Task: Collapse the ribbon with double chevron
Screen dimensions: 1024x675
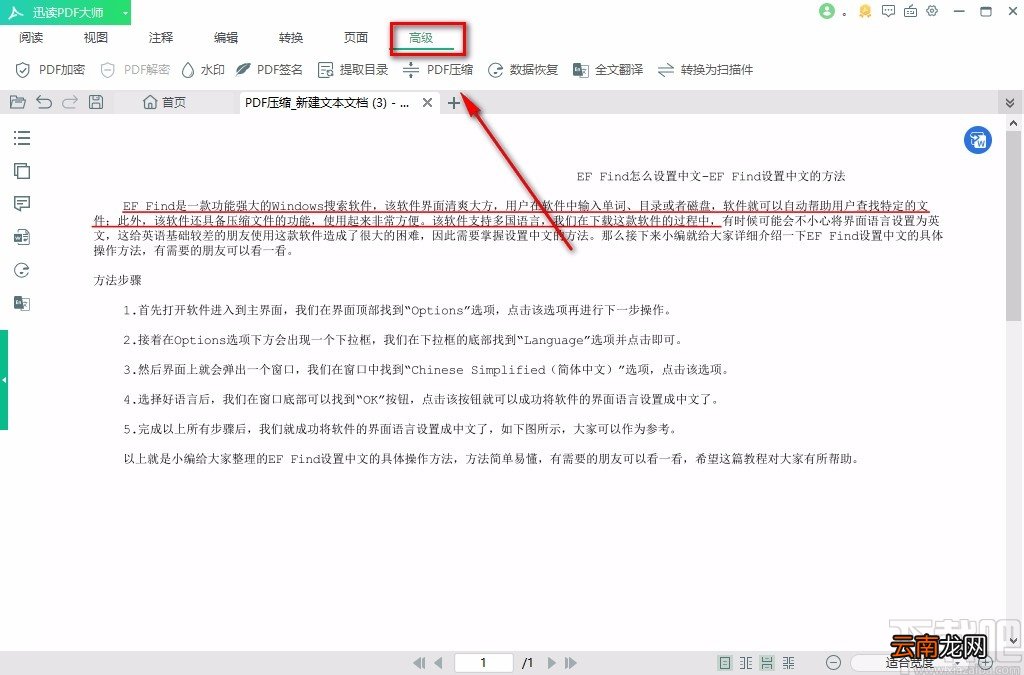Action: click(x=1010, y=102)
